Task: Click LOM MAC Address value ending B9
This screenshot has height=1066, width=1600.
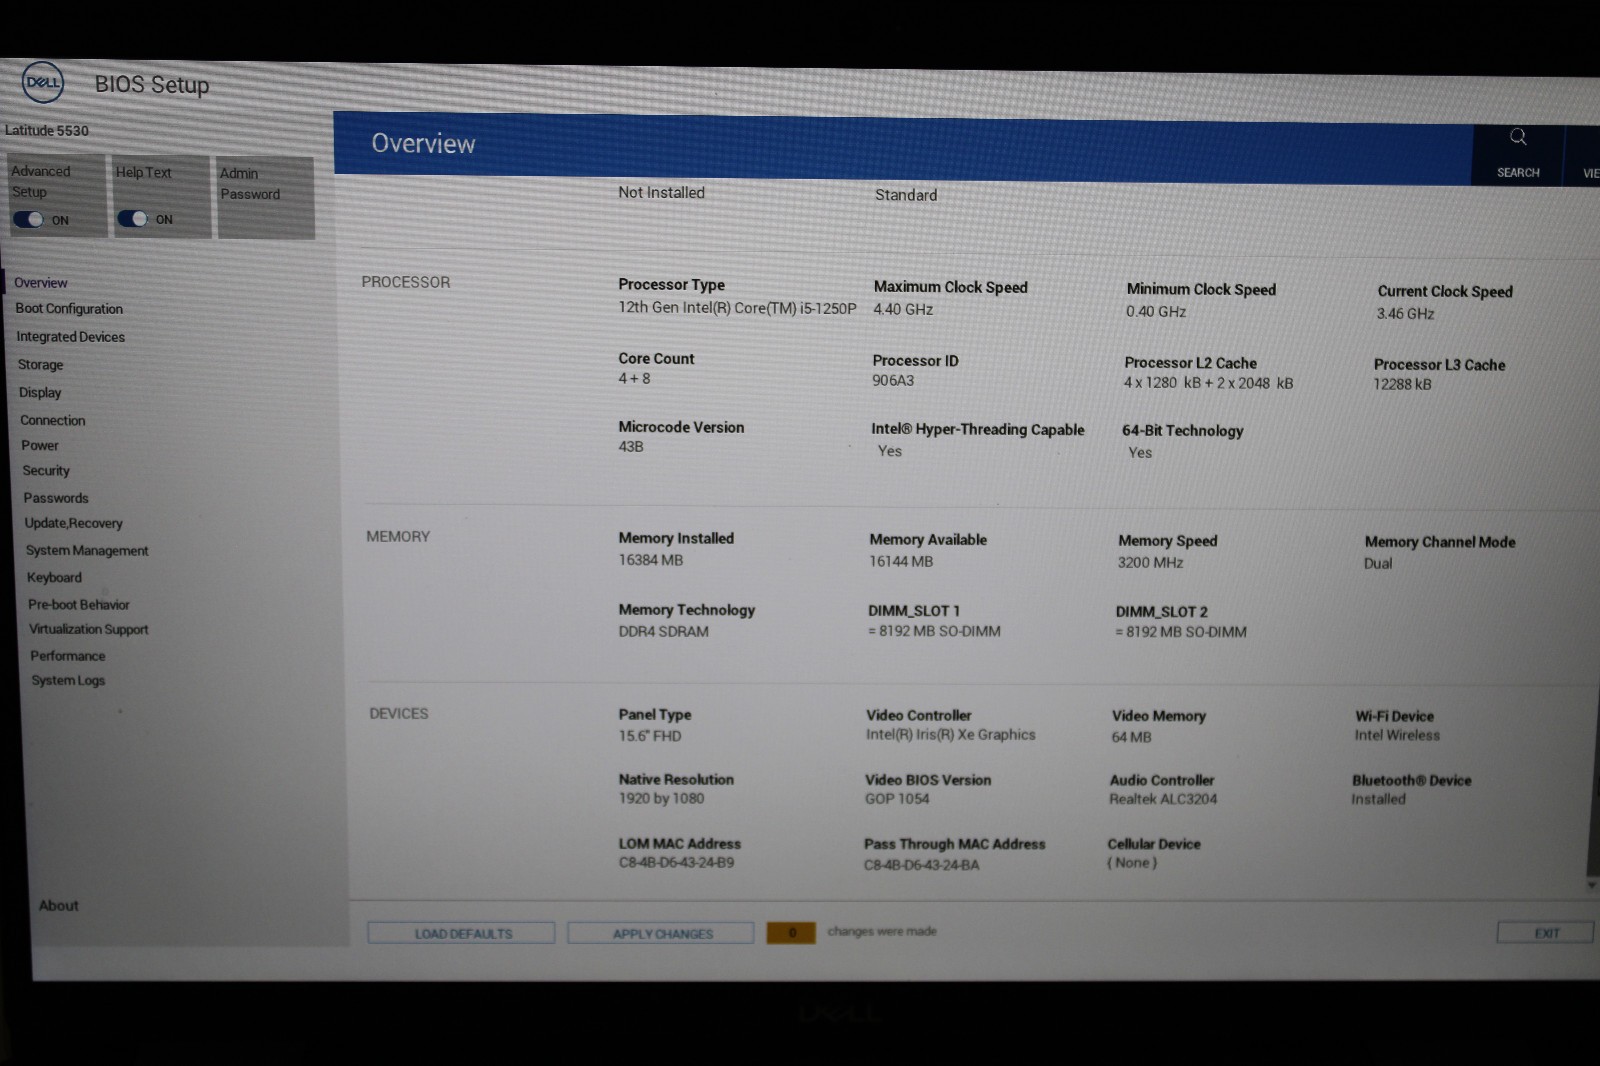Action: point(676,863)
